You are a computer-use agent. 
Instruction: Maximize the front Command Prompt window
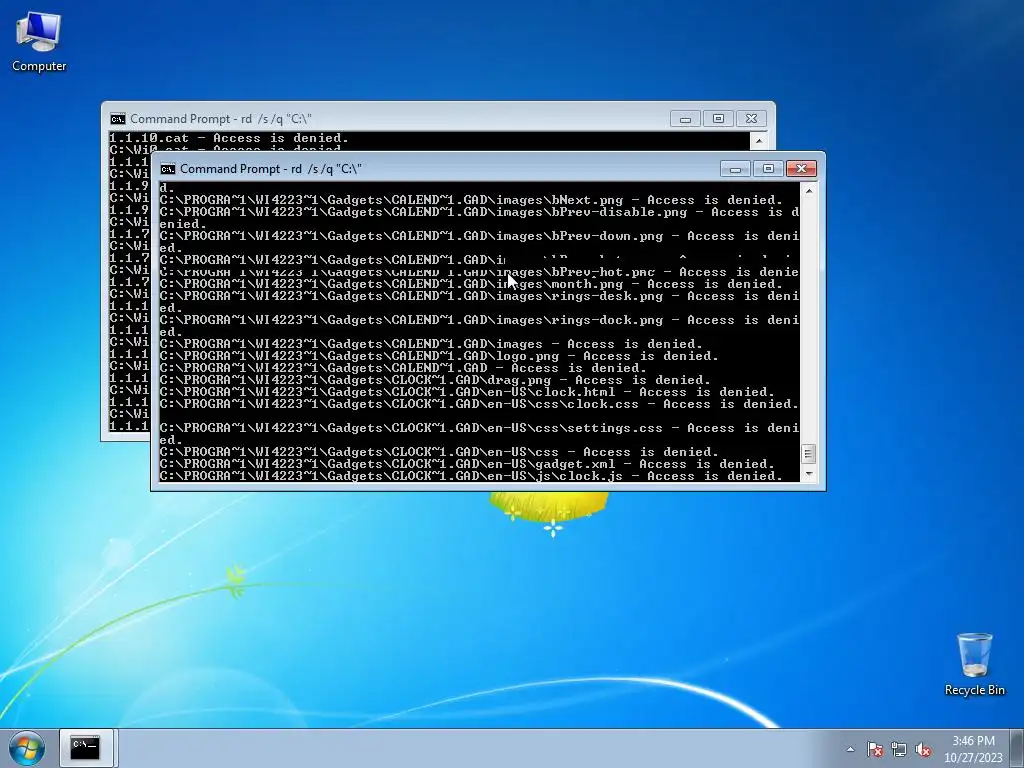[x=768, y=169]
